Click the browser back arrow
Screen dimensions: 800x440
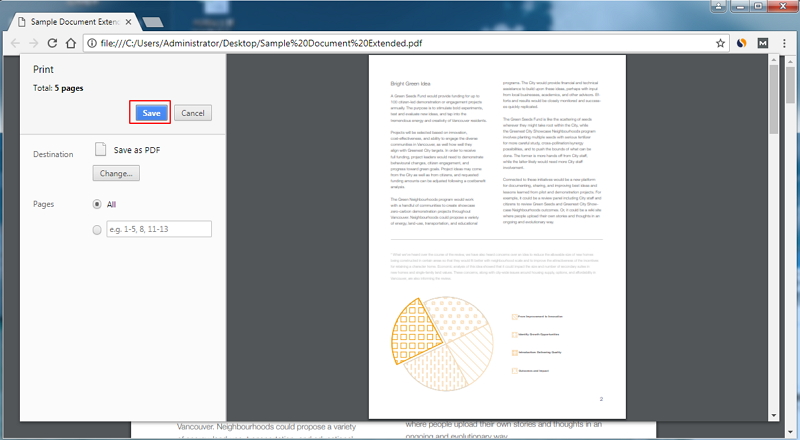tap(15, 43)
